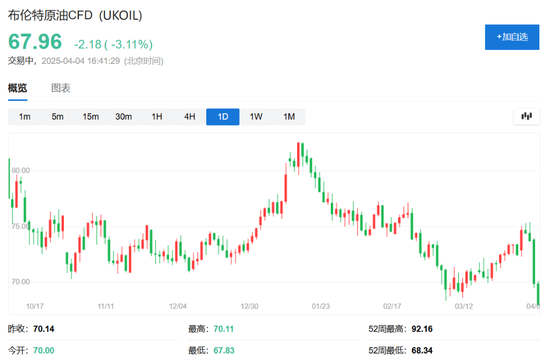
Task: Click the timestamp 2025-04-04 16:41:29
Action: [81, 61]
